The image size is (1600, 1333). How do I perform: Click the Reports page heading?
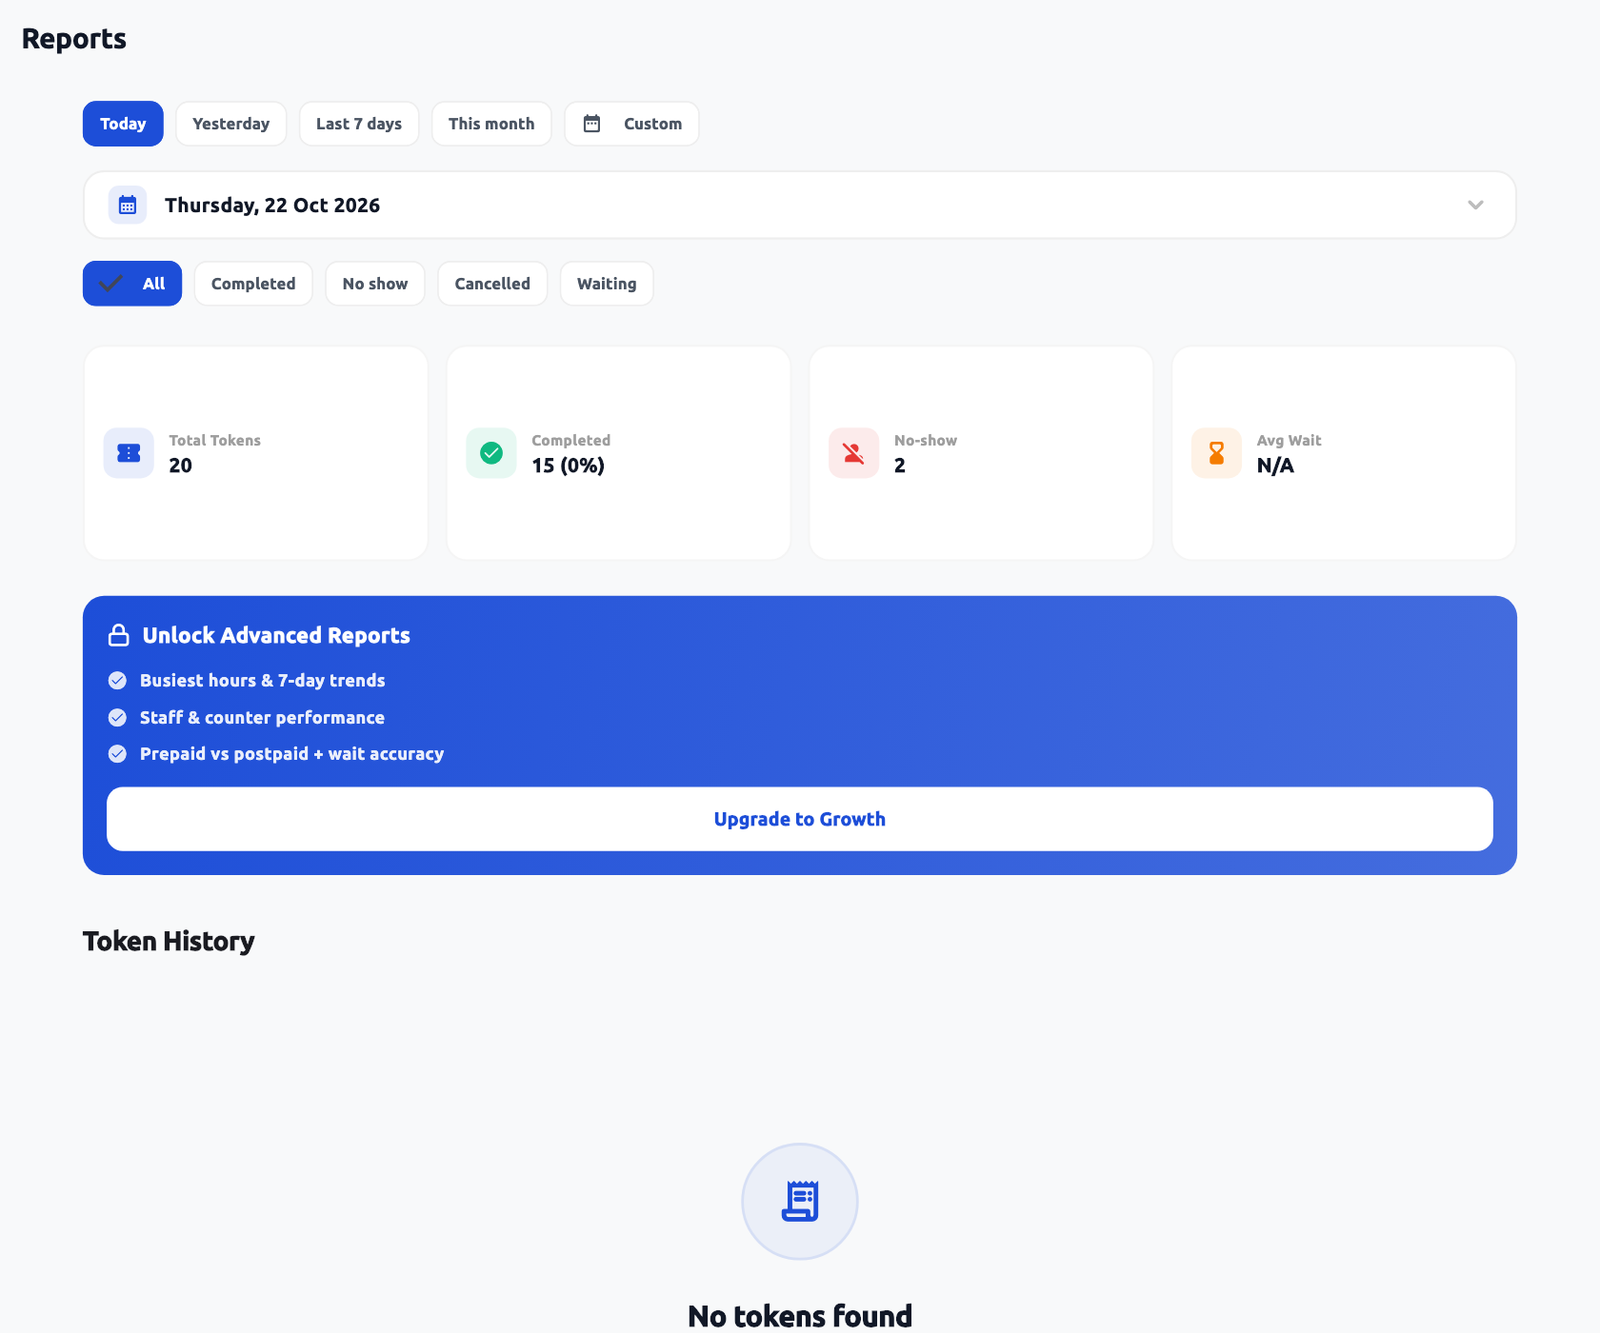coord(74,39)
